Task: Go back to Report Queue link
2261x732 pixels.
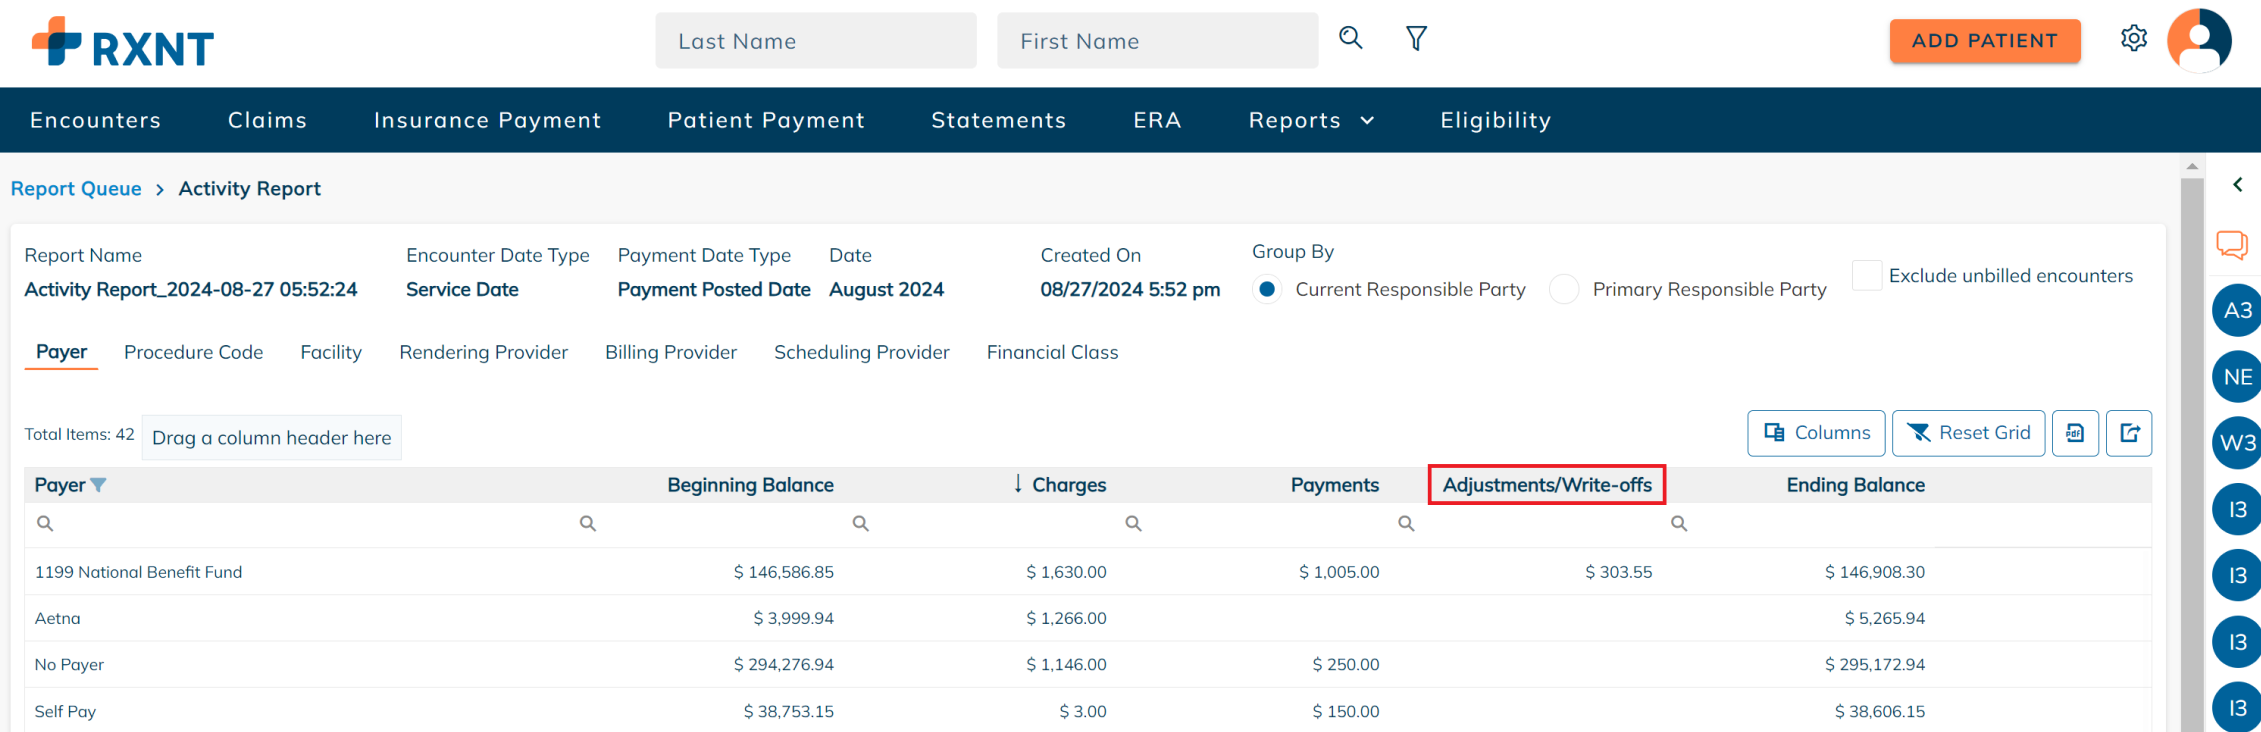Action: coord(76,189)
